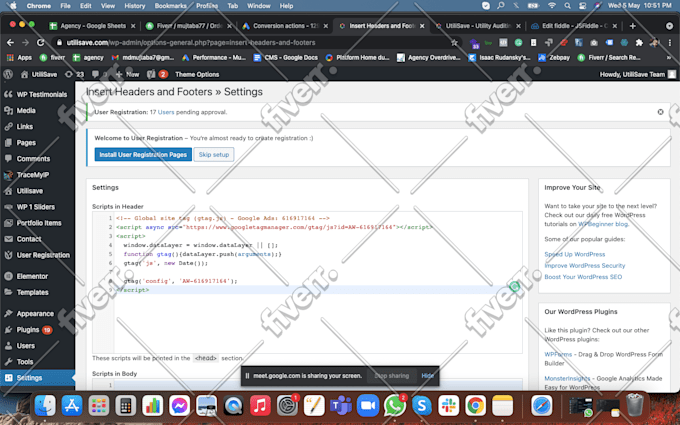Go back to the previous page
This screenshot has height=425, width=680.
[x=10, y=42]
